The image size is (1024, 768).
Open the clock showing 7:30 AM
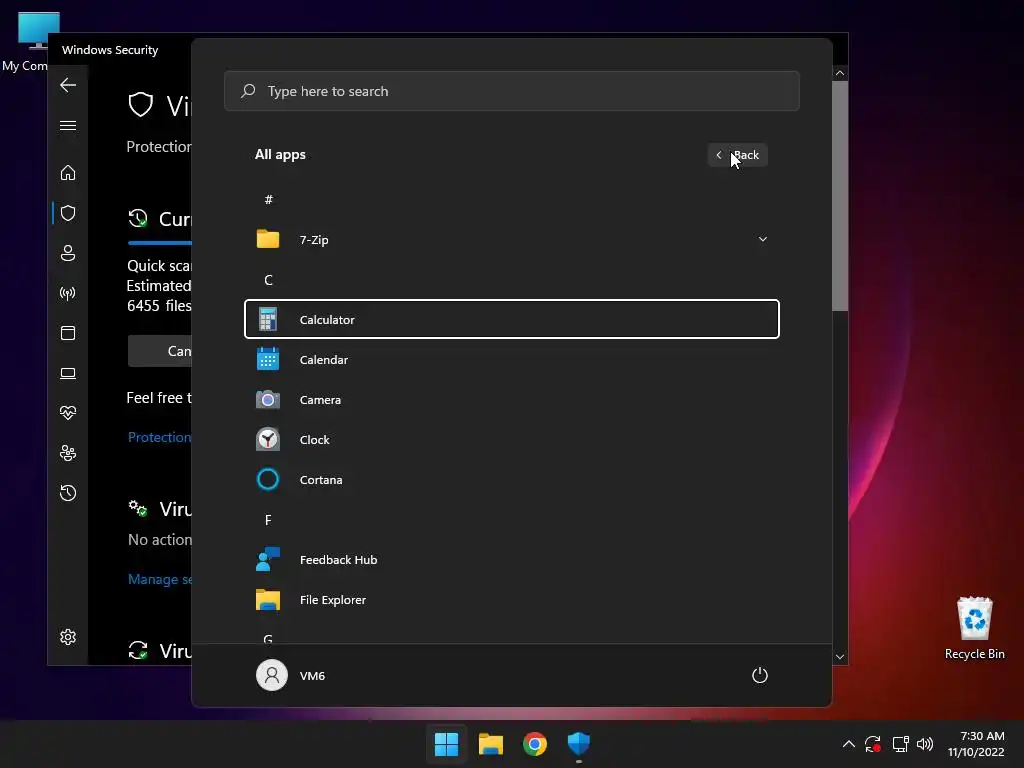(976, 744)
